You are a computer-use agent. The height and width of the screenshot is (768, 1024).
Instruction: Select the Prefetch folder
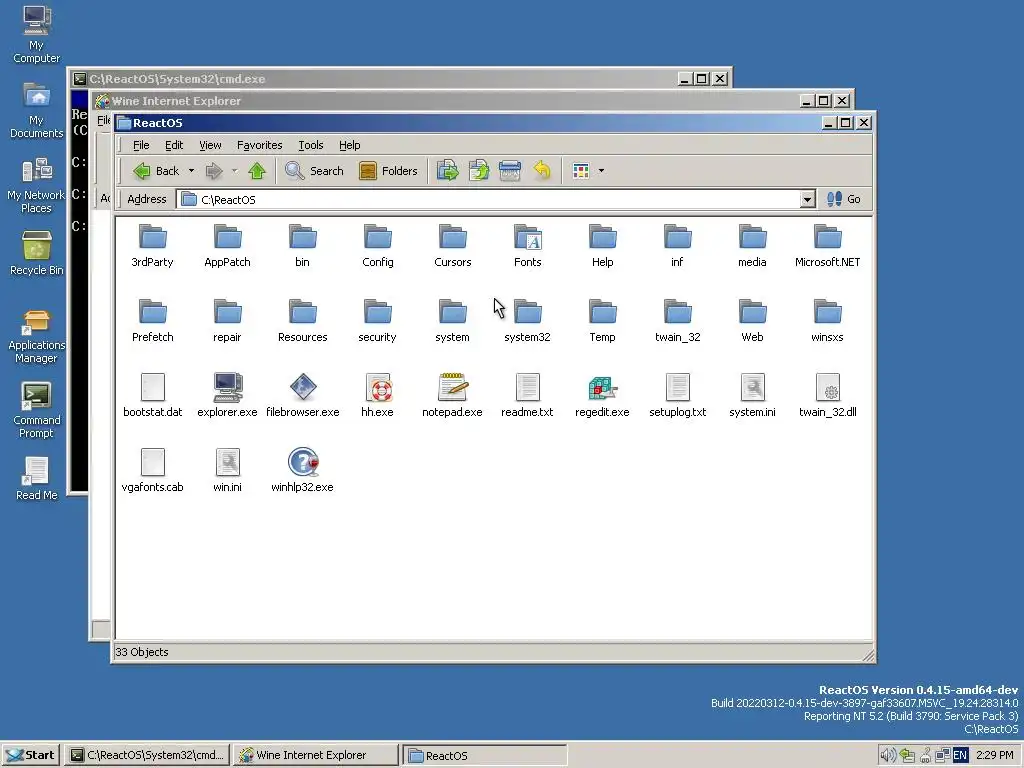click(153, 320)
